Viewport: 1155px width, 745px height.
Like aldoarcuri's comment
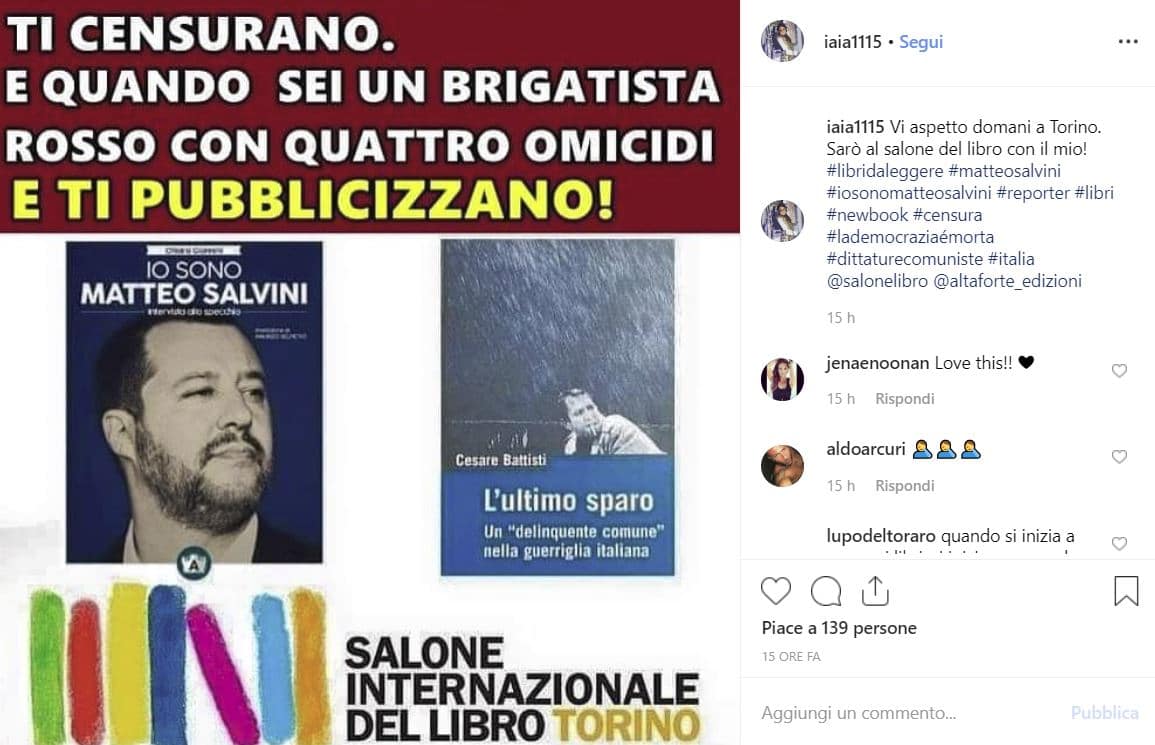click(x=1119, y=457)
